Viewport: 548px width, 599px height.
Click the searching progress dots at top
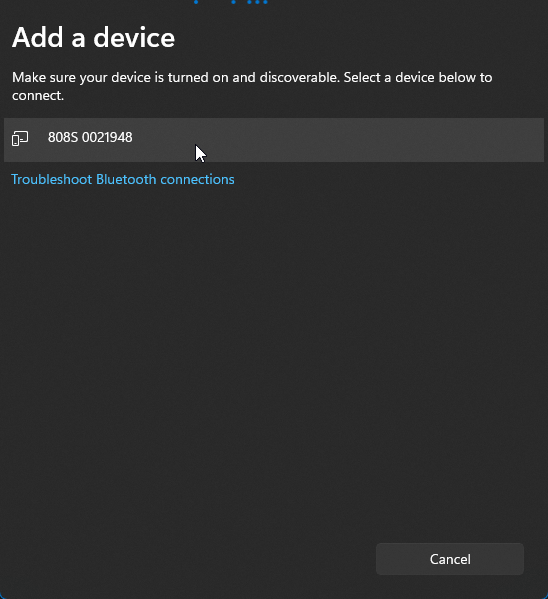(x=231, y=2)
